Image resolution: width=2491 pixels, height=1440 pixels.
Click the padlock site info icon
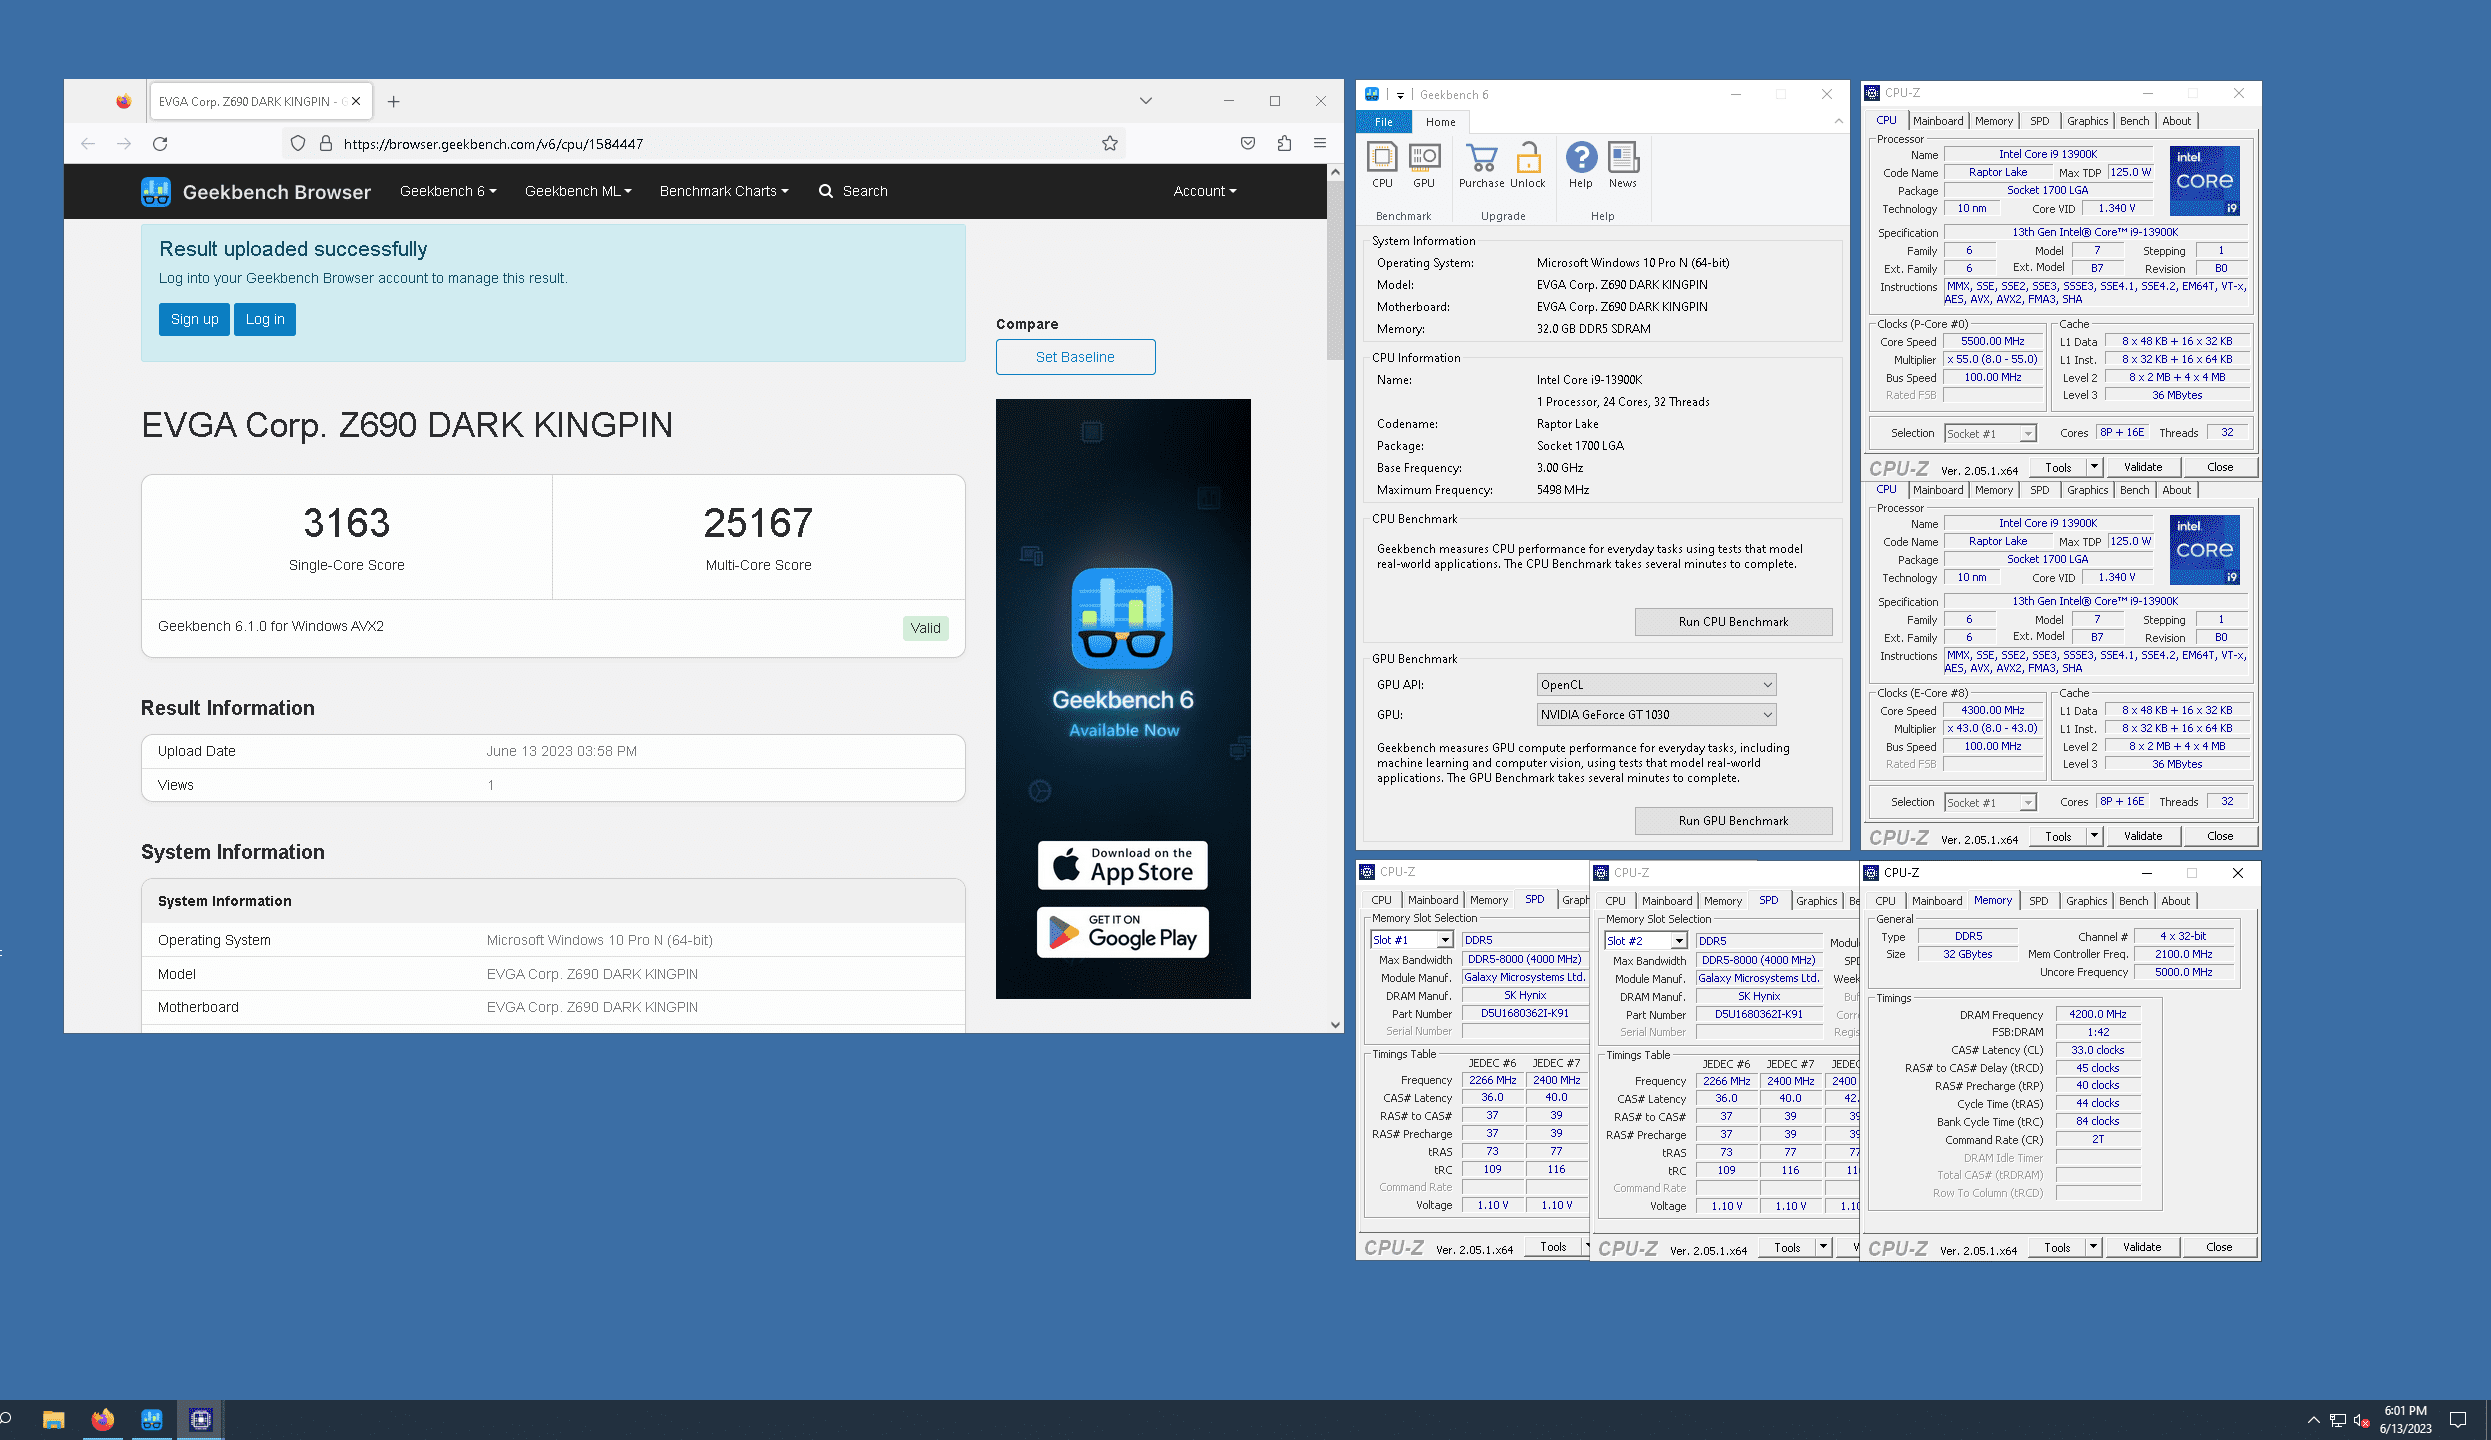(x=325, y=144)
